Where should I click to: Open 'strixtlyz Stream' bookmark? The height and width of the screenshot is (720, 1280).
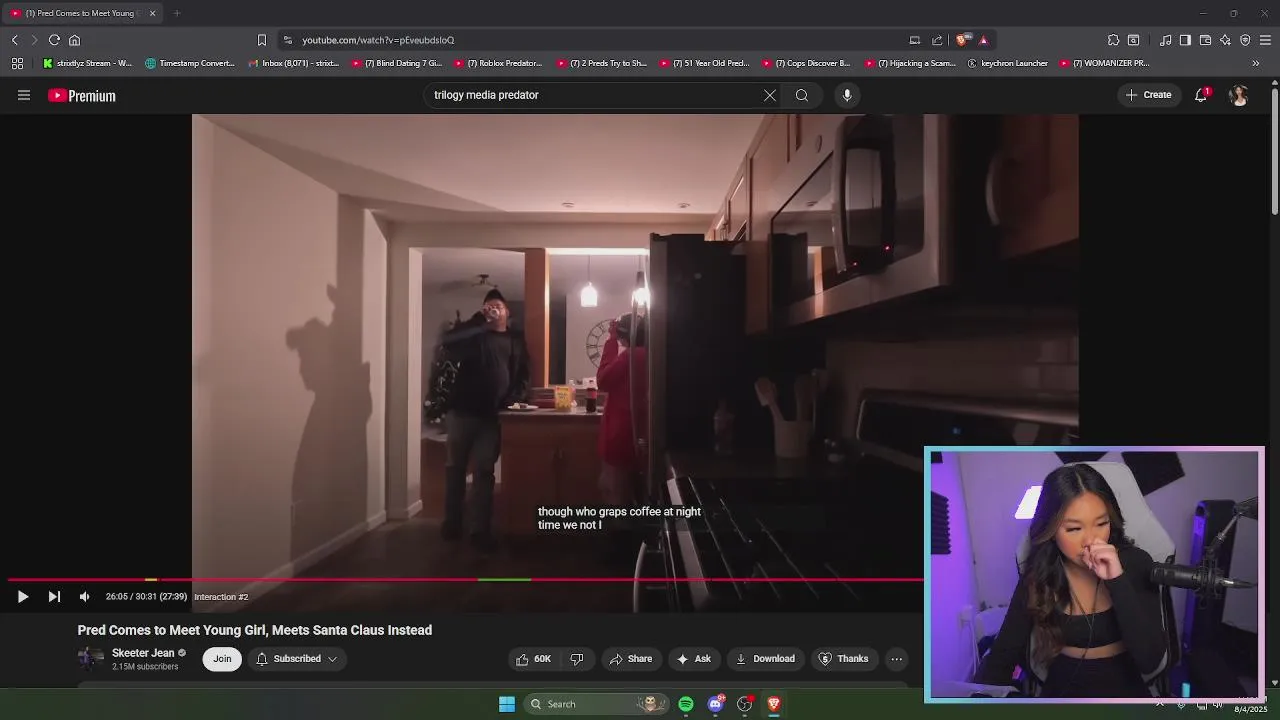(x=87, y=63)
